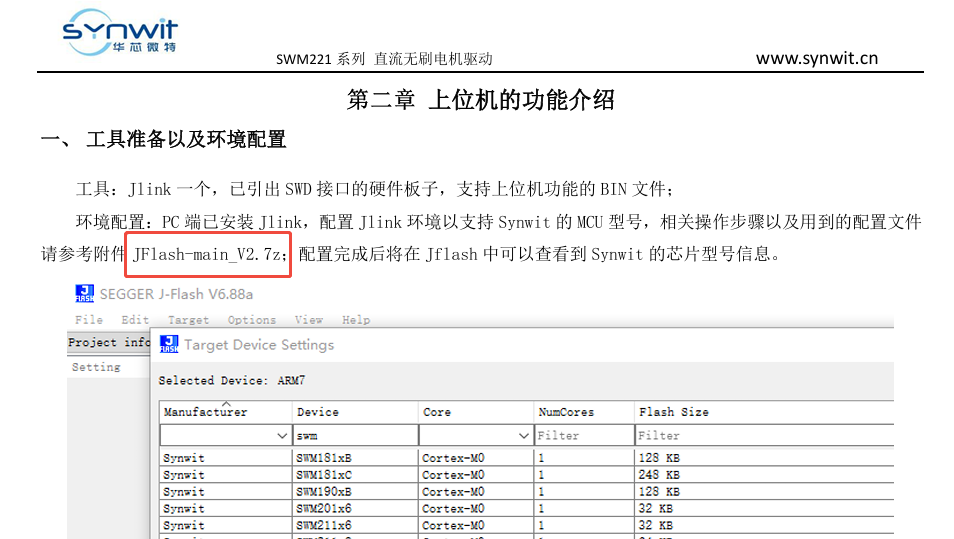Expand the Manufacturer filter dropdown
954x539 pixels.
282,436
